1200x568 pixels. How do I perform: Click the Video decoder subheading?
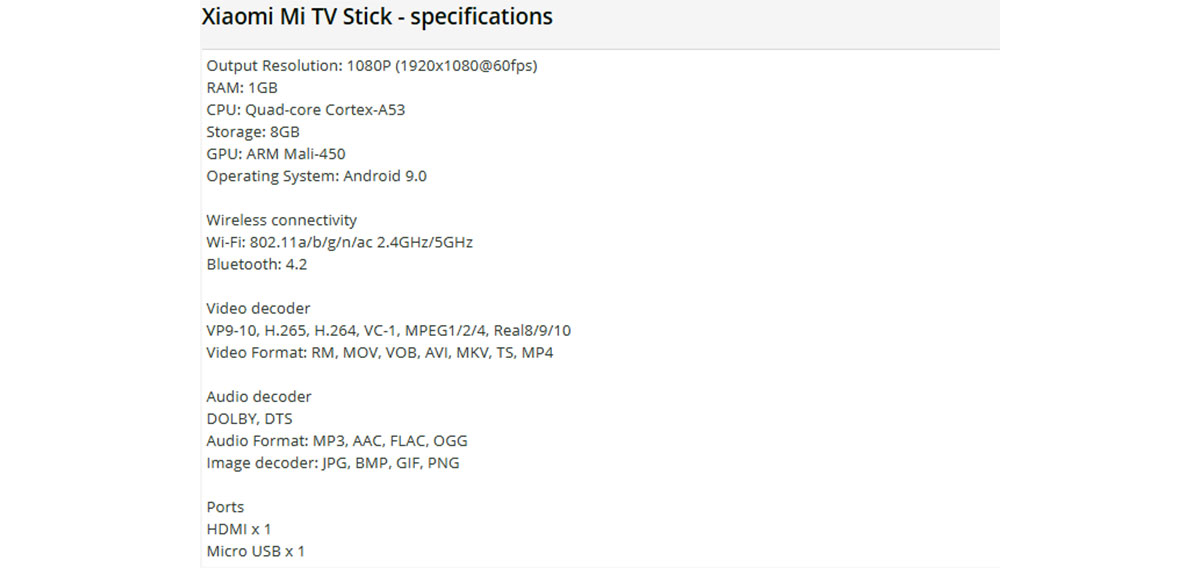[x=258, y=308]
